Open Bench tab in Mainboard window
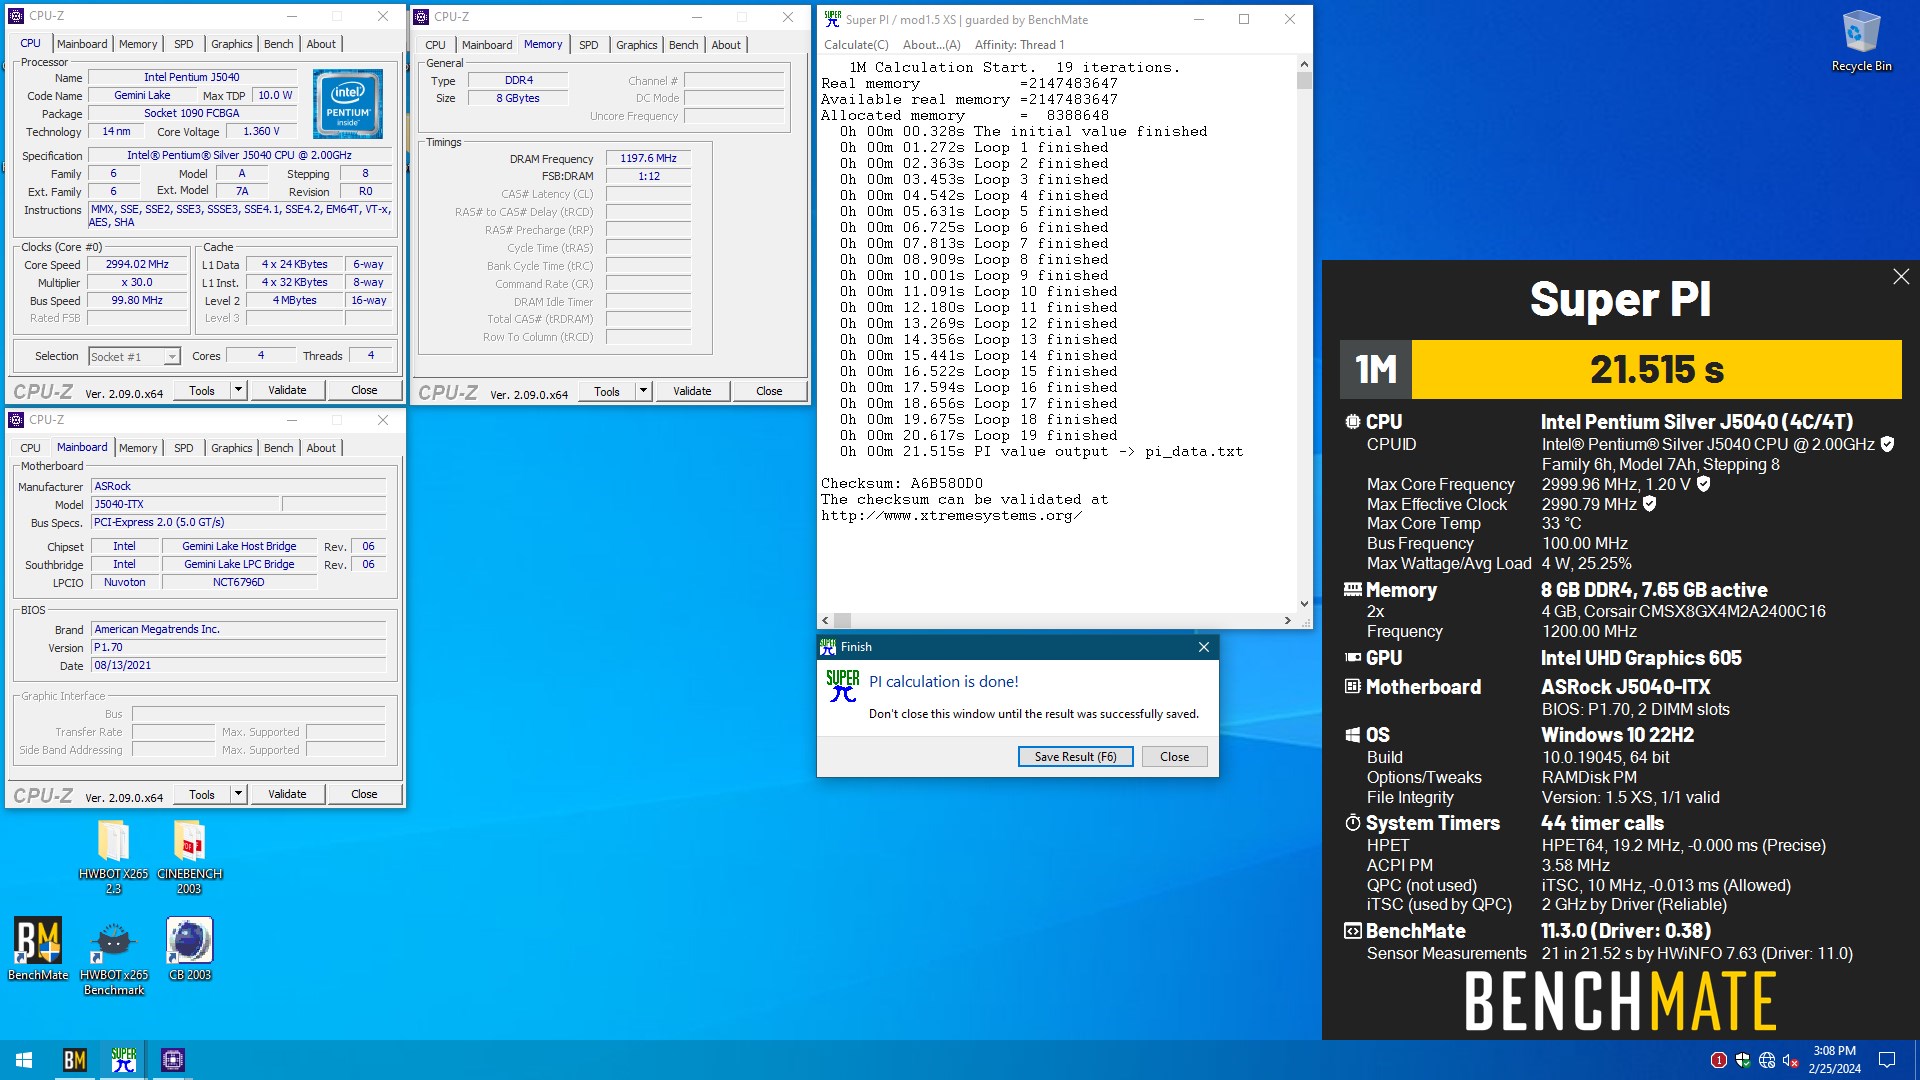1920x1080 pixels. point(279,448)
